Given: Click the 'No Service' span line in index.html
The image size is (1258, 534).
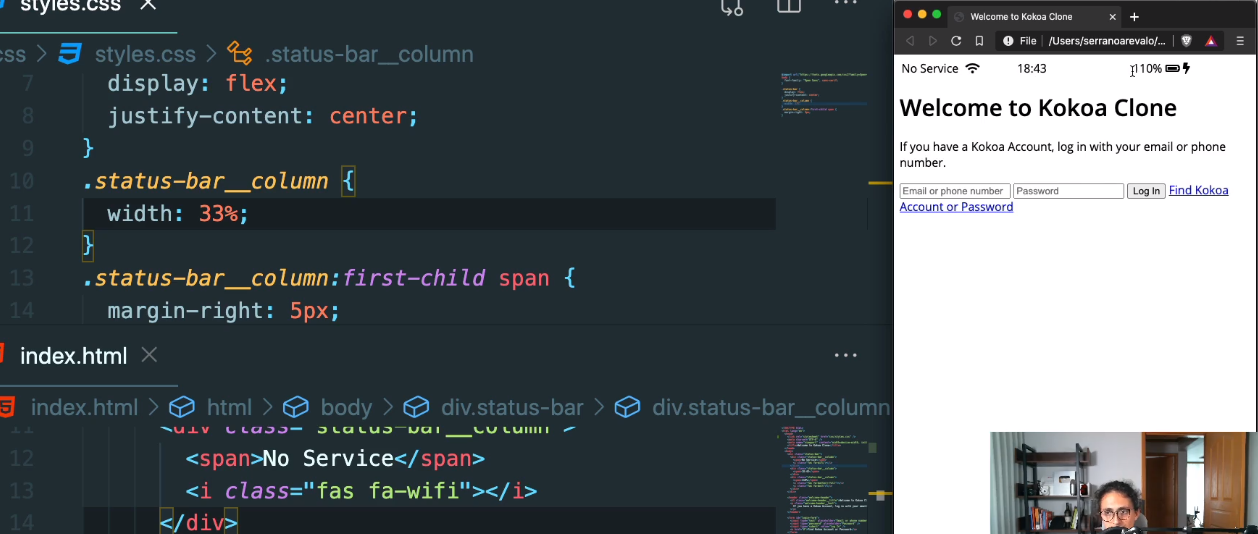Looking at the screenshot, I should click(x=335, y=459).
